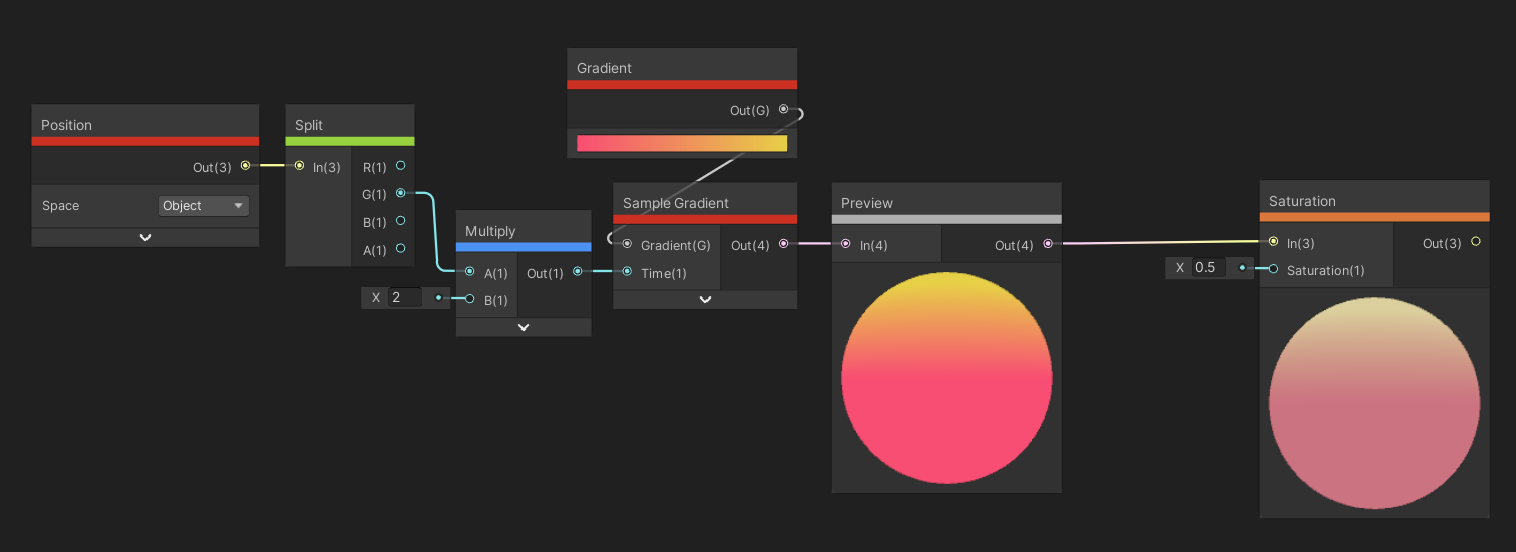Click the Gradient node Out(G) port

pyautogui.click(x=783, y=109)
